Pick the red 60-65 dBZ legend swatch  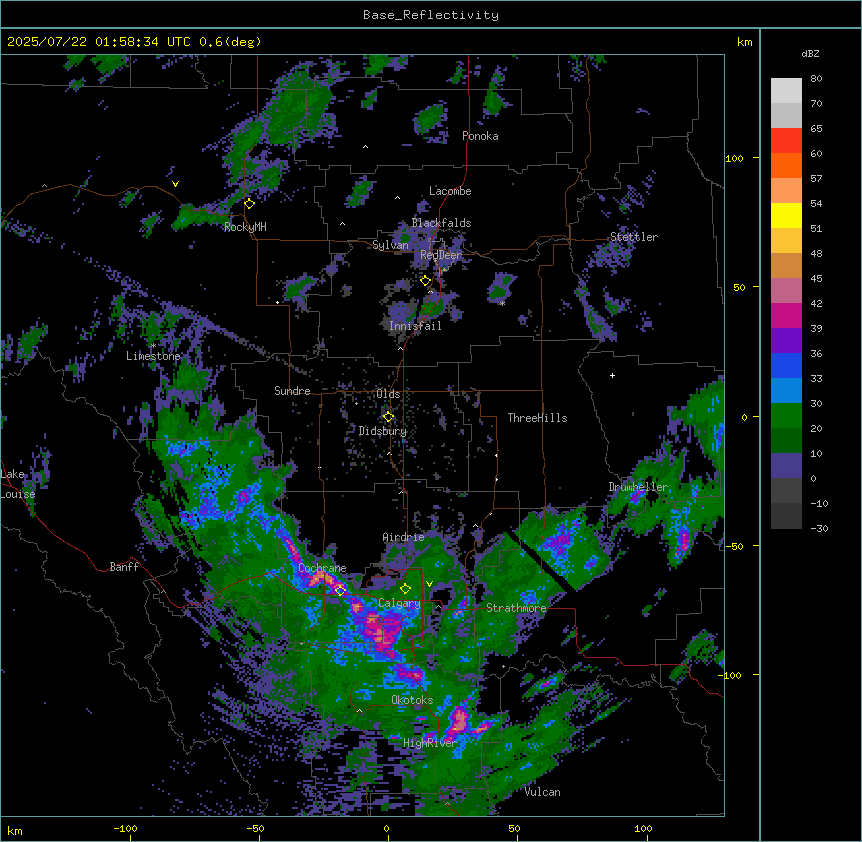786,141
